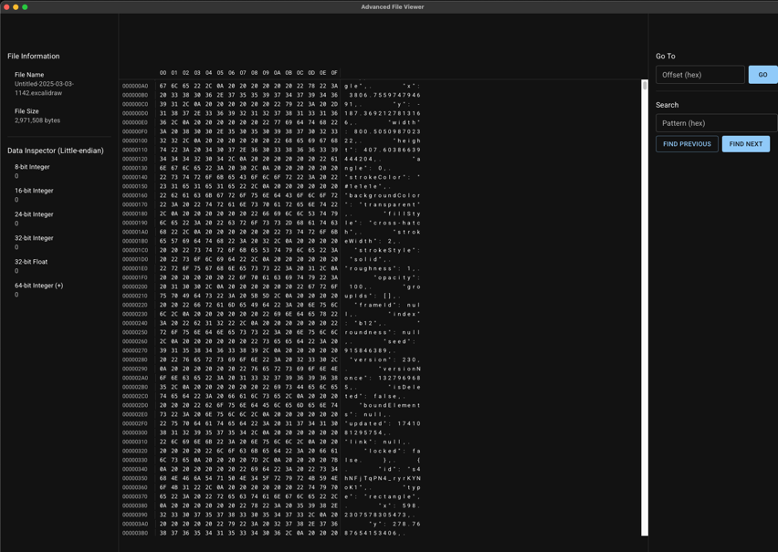Click the 8-bit Integer label

tap(32, 167)
